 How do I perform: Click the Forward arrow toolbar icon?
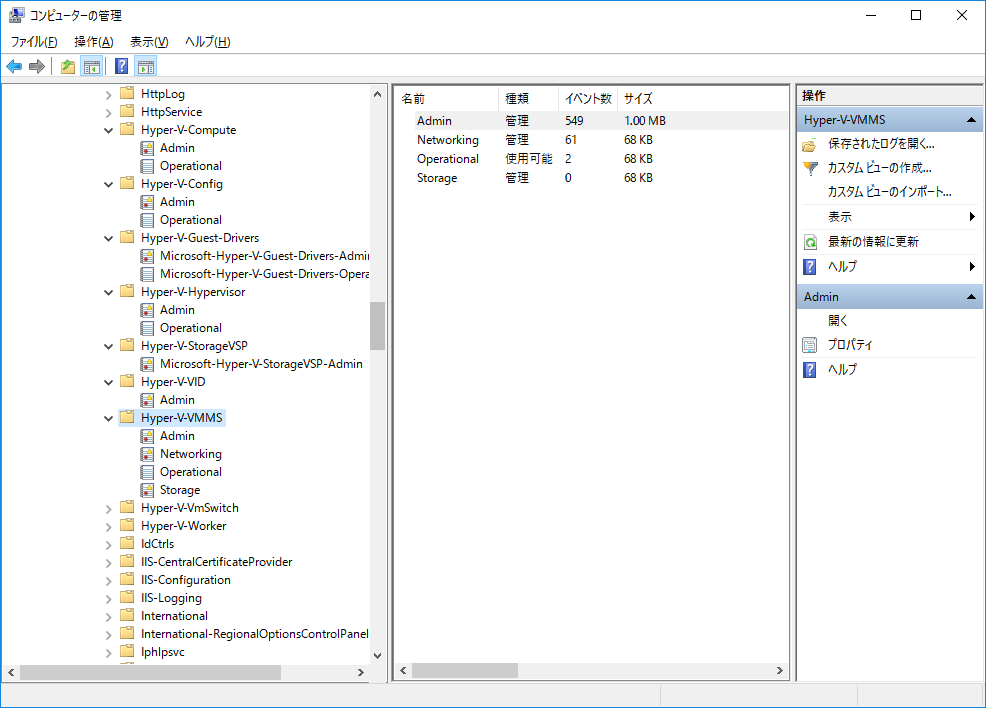[37, 66]
